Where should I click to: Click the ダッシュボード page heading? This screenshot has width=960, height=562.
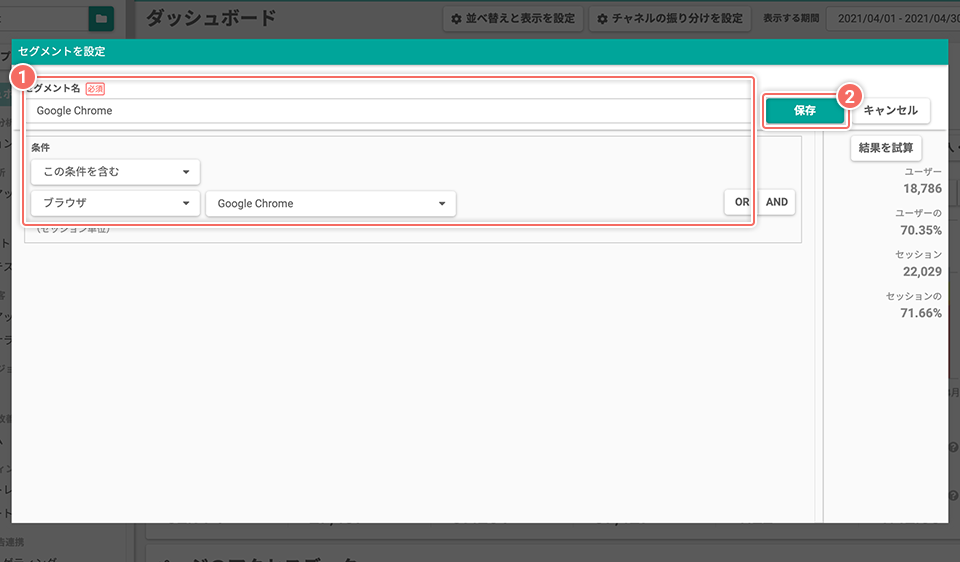211,18
